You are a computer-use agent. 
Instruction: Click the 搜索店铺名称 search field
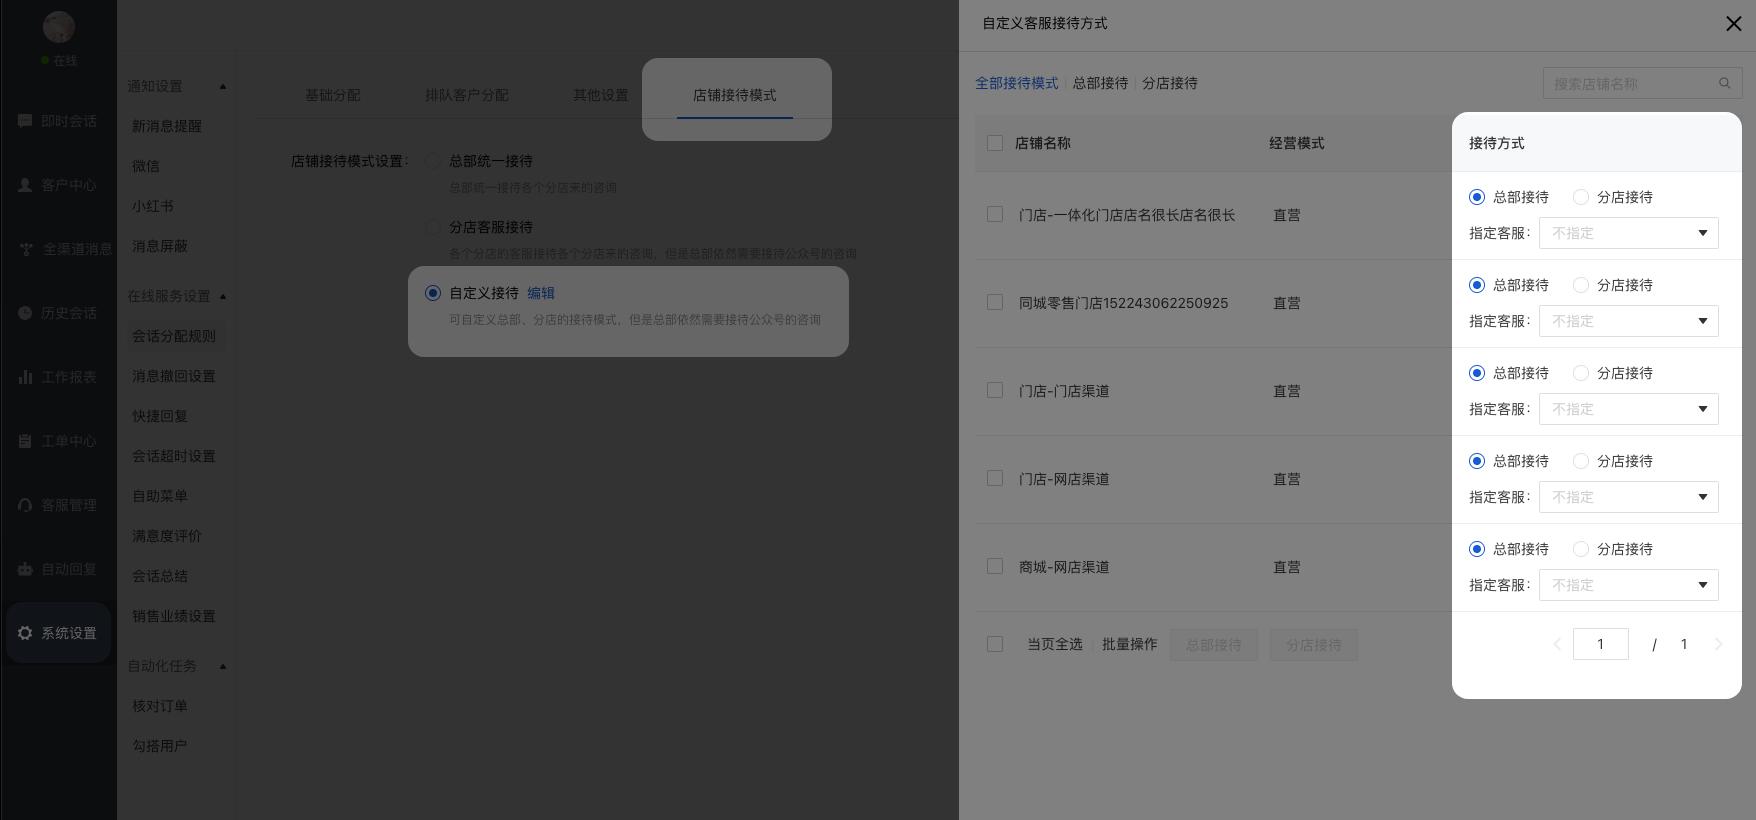[x=1630, y=84]
